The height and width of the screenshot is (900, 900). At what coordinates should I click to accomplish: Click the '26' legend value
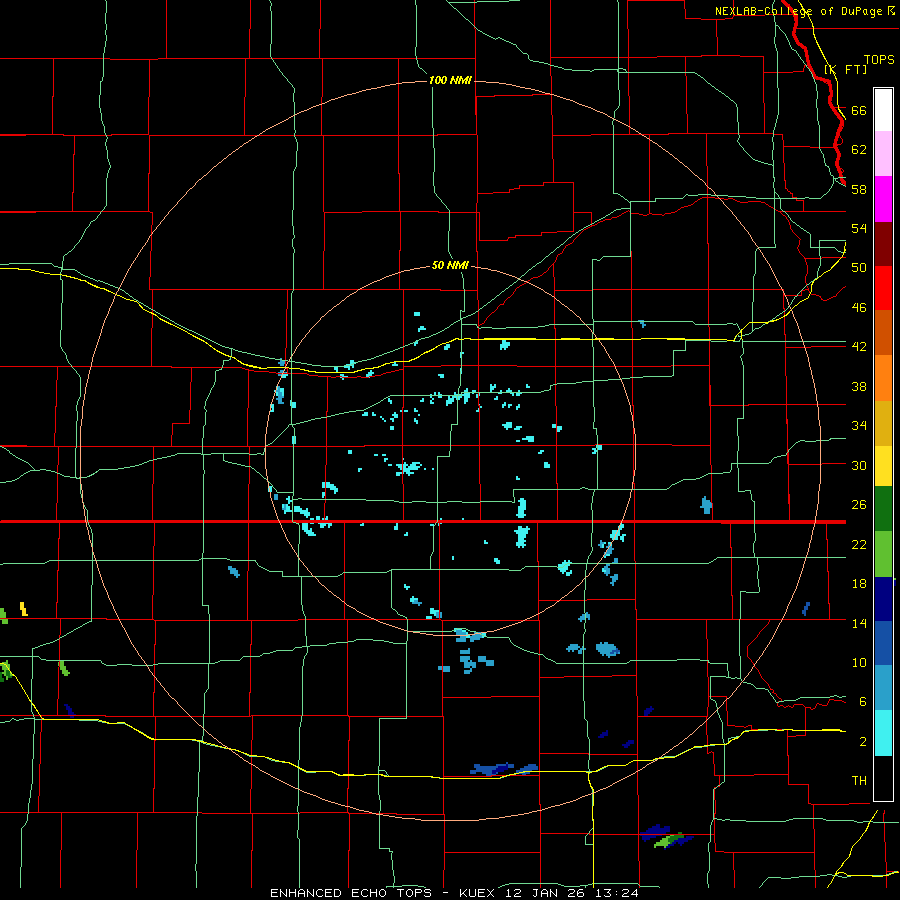(859, 505)
